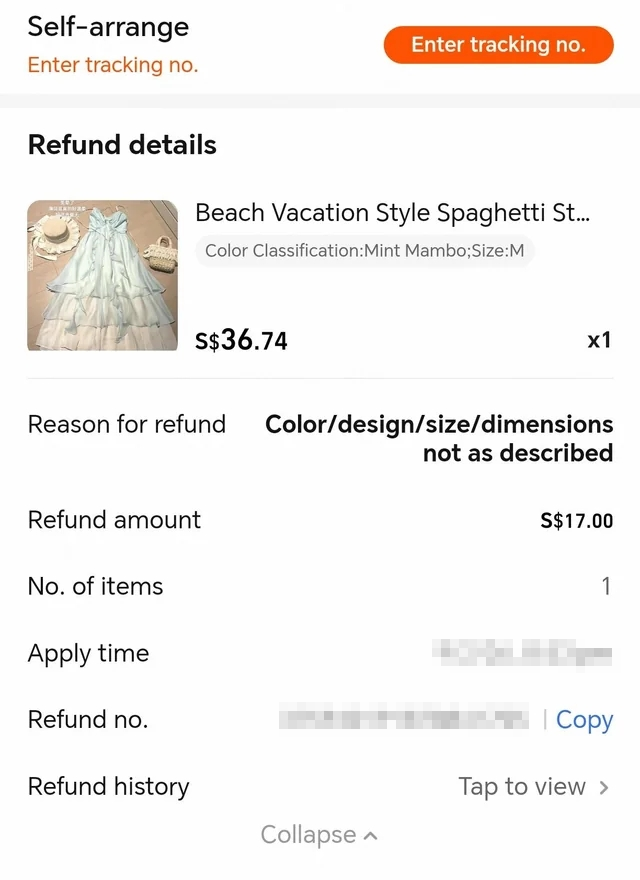Select the reason for refund description text
The height and width of the screenshot is (880, 640).
[439, 438]
